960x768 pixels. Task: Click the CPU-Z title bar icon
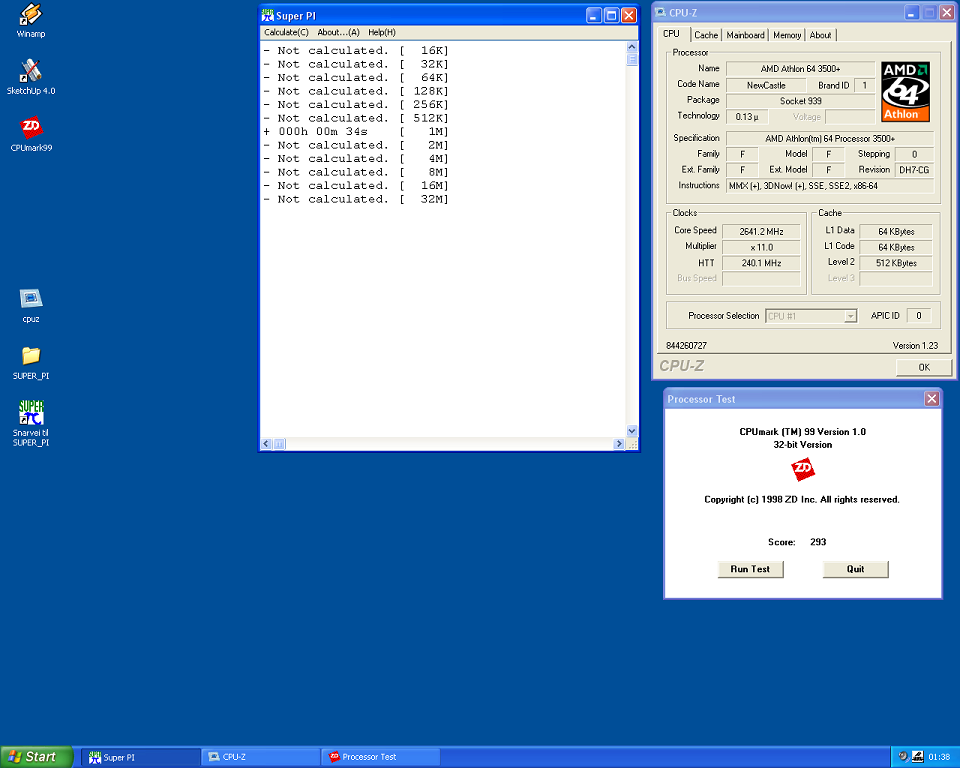(x=661, y=12)
